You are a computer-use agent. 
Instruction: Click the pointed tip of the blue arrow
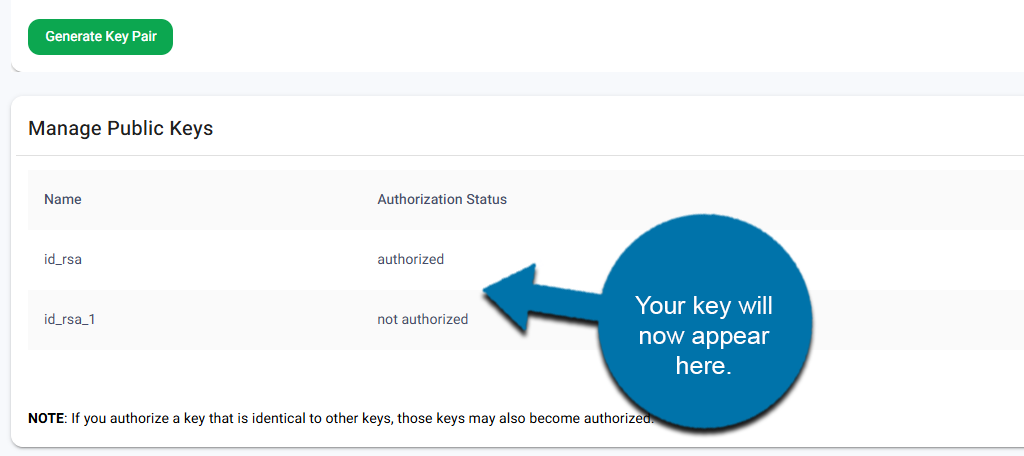[487, 291]
